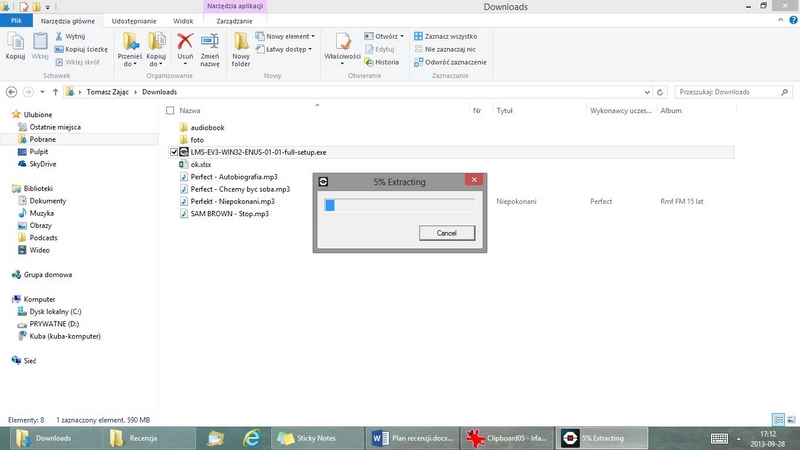The image size is (800, 450).
Task: Sort by Nazwa column header
Action: coord(190,110)
